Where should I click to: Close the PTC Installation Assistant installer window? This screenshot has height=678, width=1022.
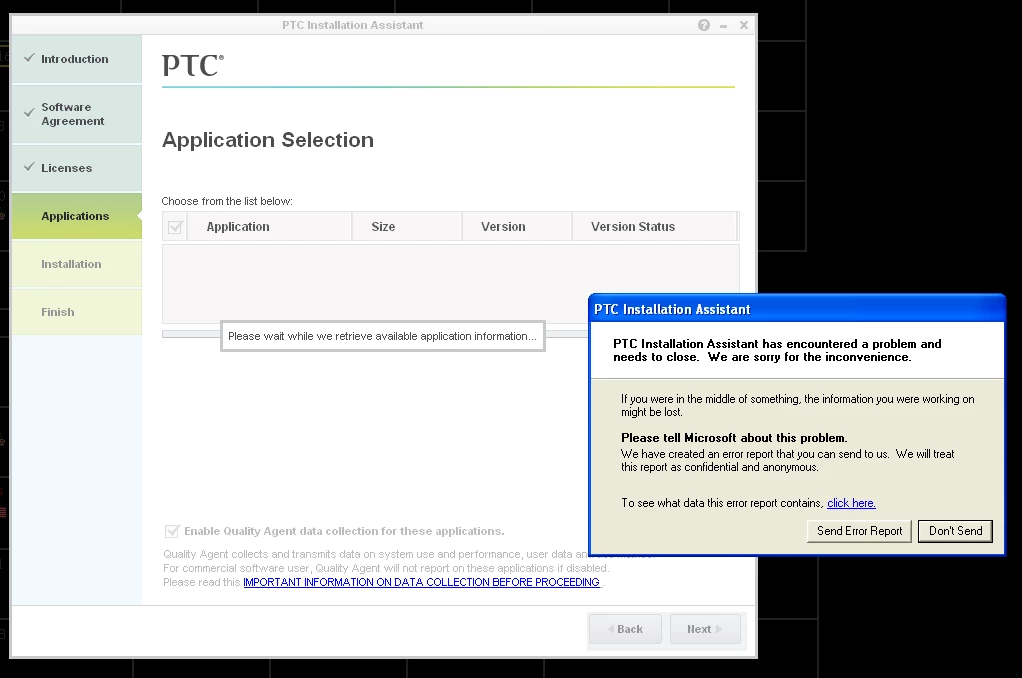[x=744, y=25]
